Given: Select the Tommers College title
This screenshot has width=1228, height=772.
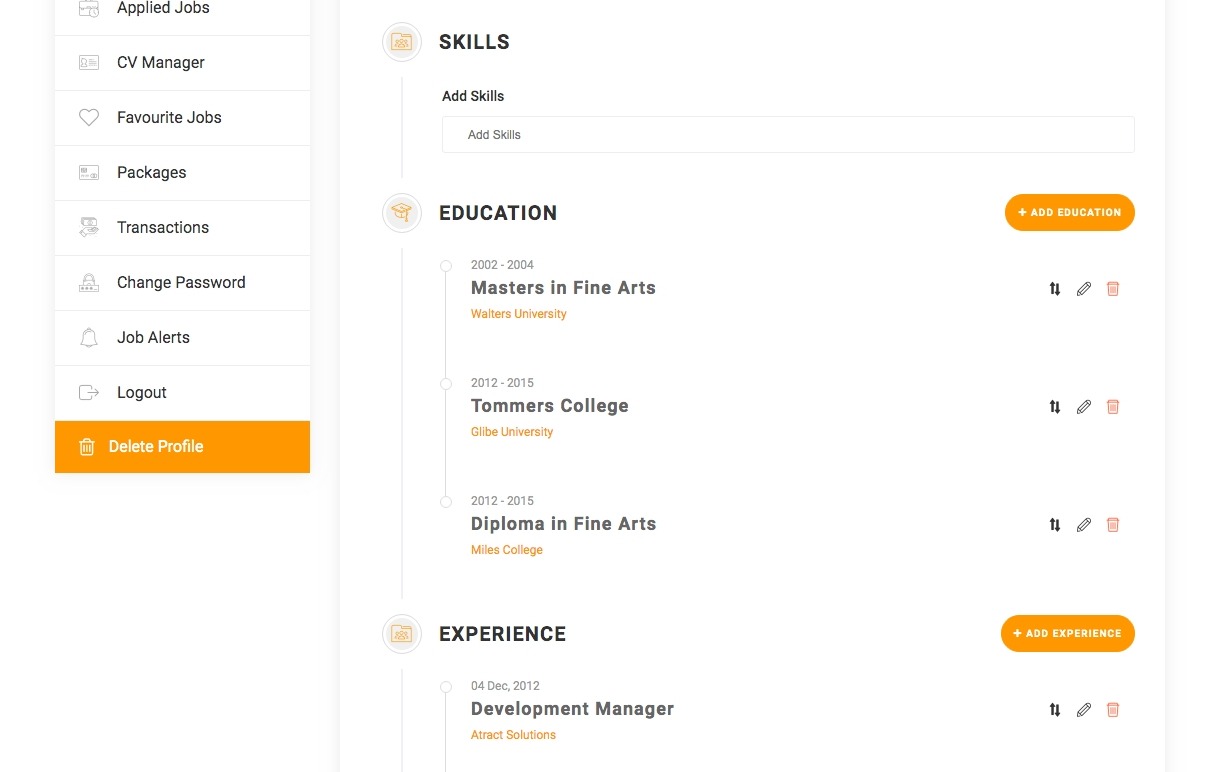Looking at the screenshot, I should 550,406.
